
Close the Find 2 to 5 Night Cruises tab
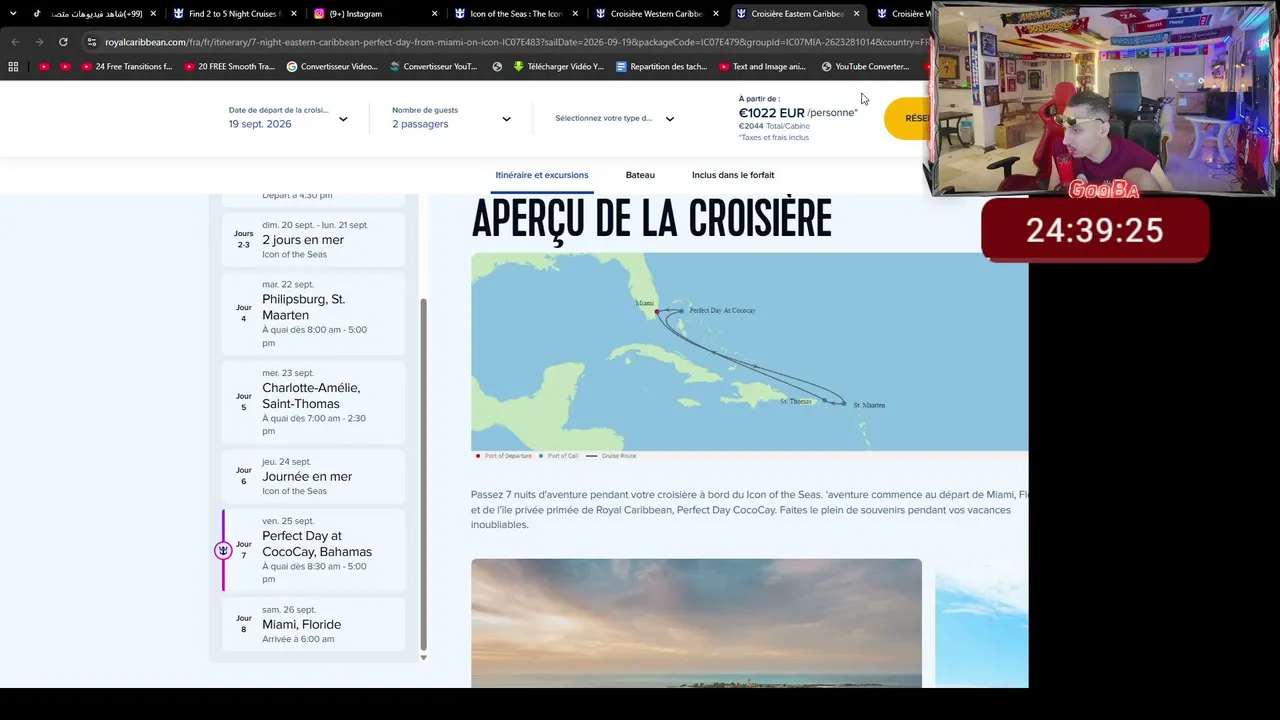(294, 14)
